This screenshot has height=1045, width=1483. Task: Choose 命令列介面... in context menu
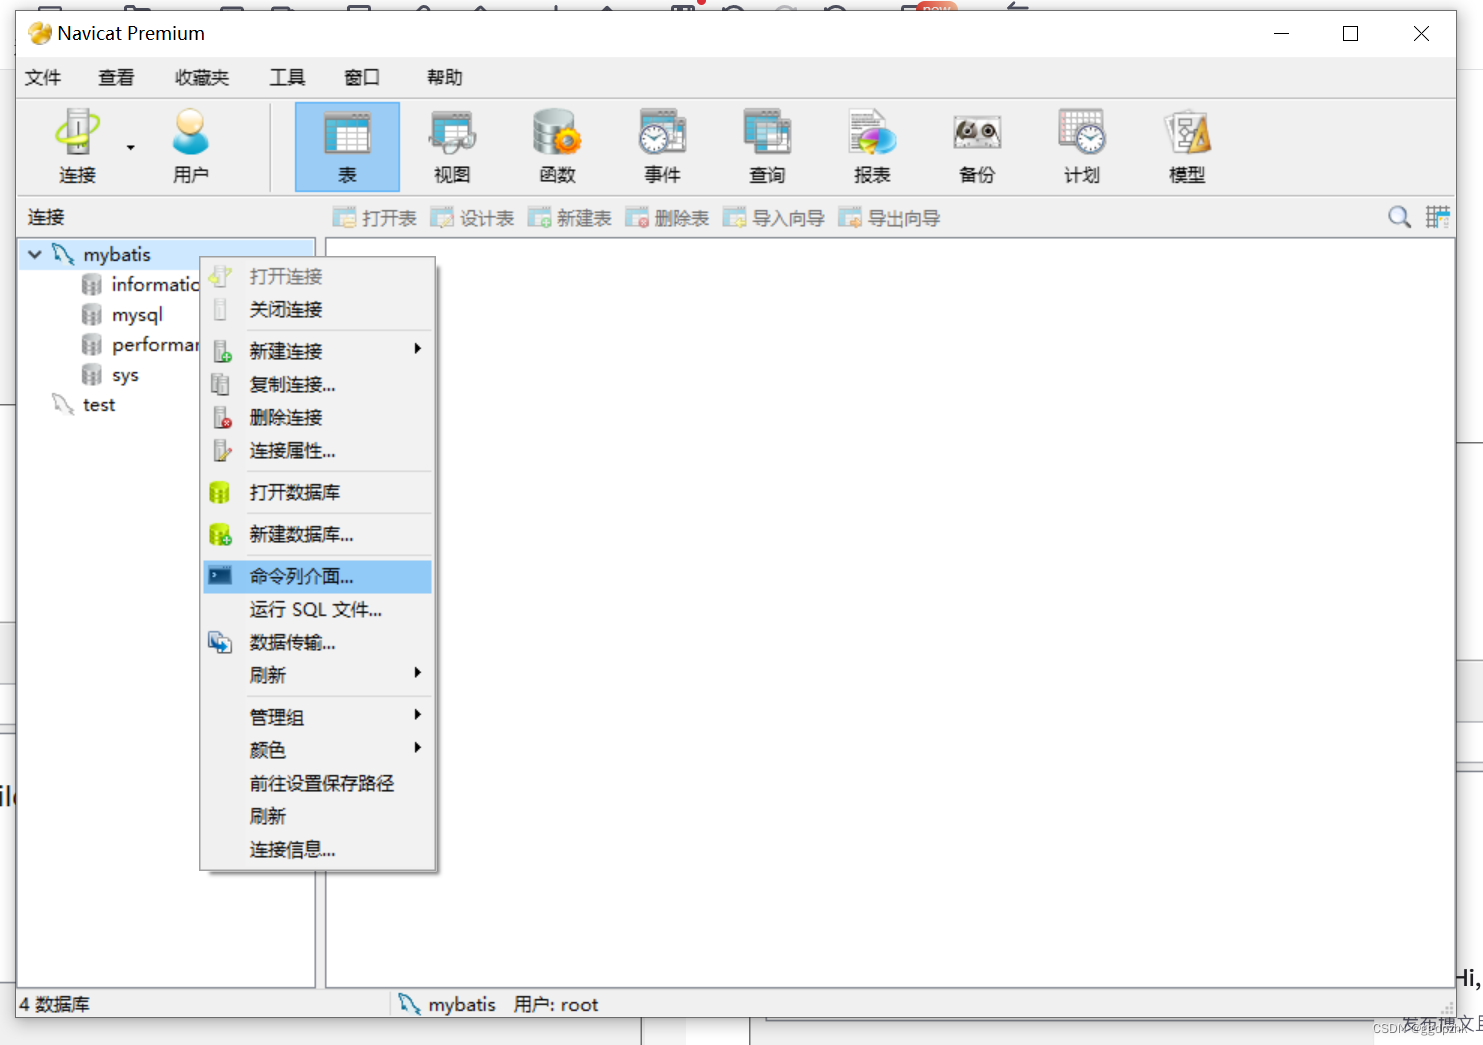[x=318, y=576]
